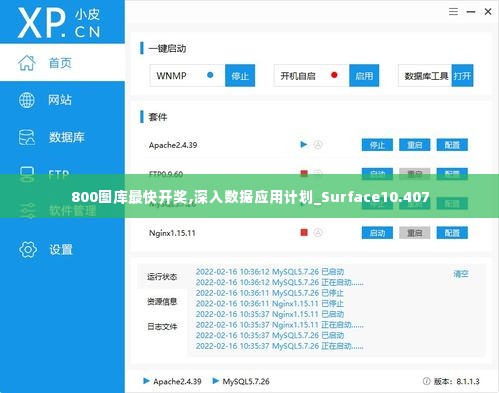This screenshot has height=393, width=499.
Task: Switch to 运行状态 tab
Action: pyautogui.click(x=162, y=276)
